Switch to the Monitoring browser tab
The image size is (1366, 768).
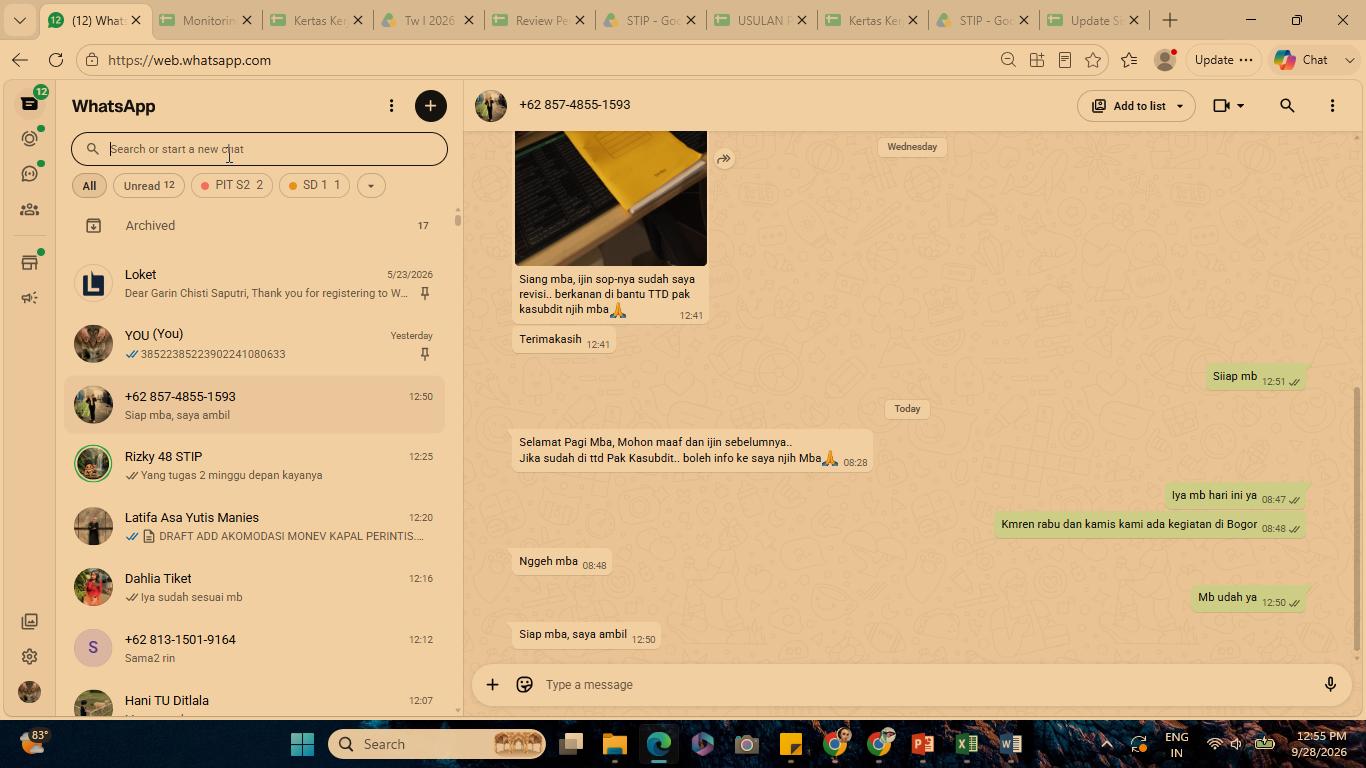coord(206,20)
